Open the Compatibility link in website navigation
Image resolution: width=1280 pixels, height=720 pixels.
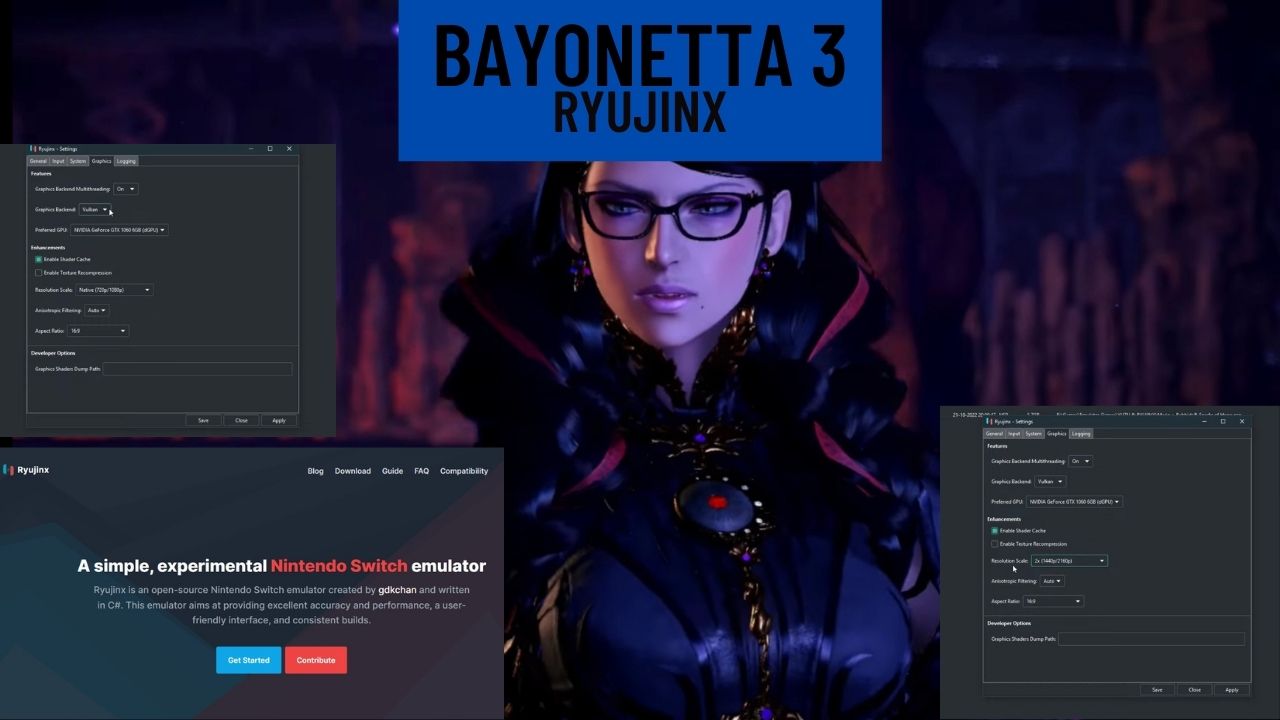point(464,471)
